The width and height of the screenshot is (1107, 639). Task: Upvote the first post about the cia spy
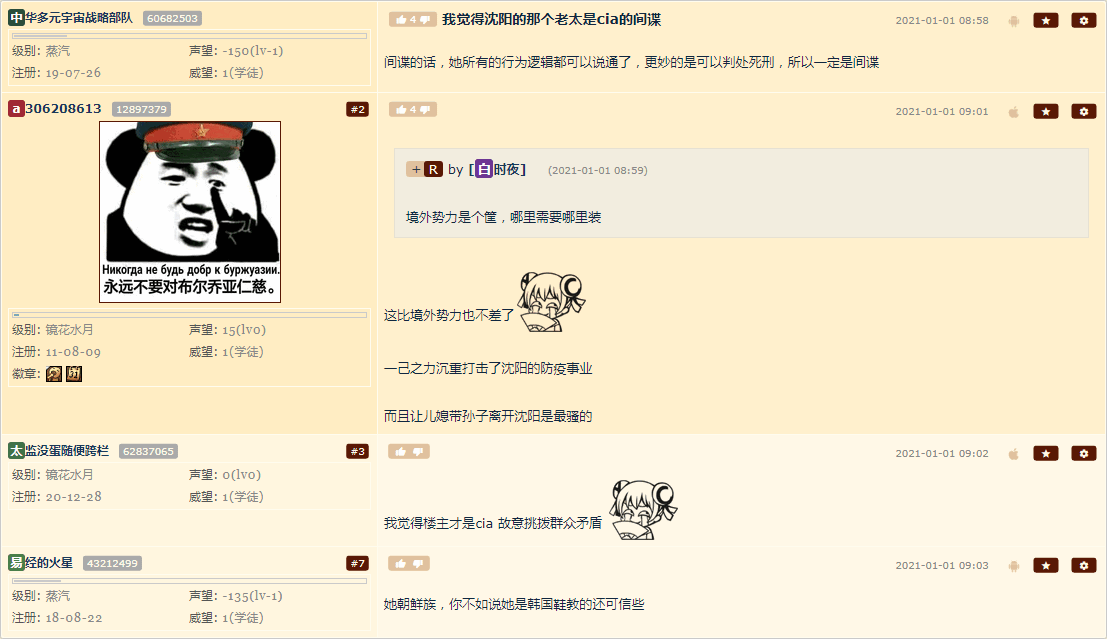(401, 20)
